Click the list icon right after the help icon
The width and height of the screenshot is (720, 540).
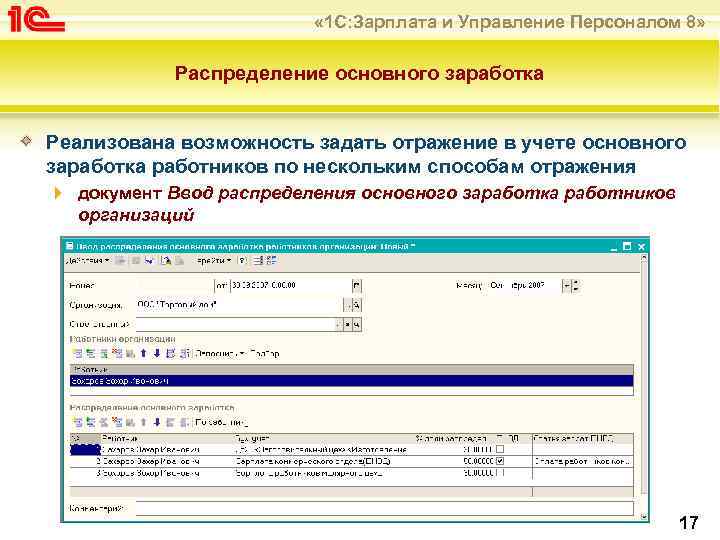tap(259, 260)
